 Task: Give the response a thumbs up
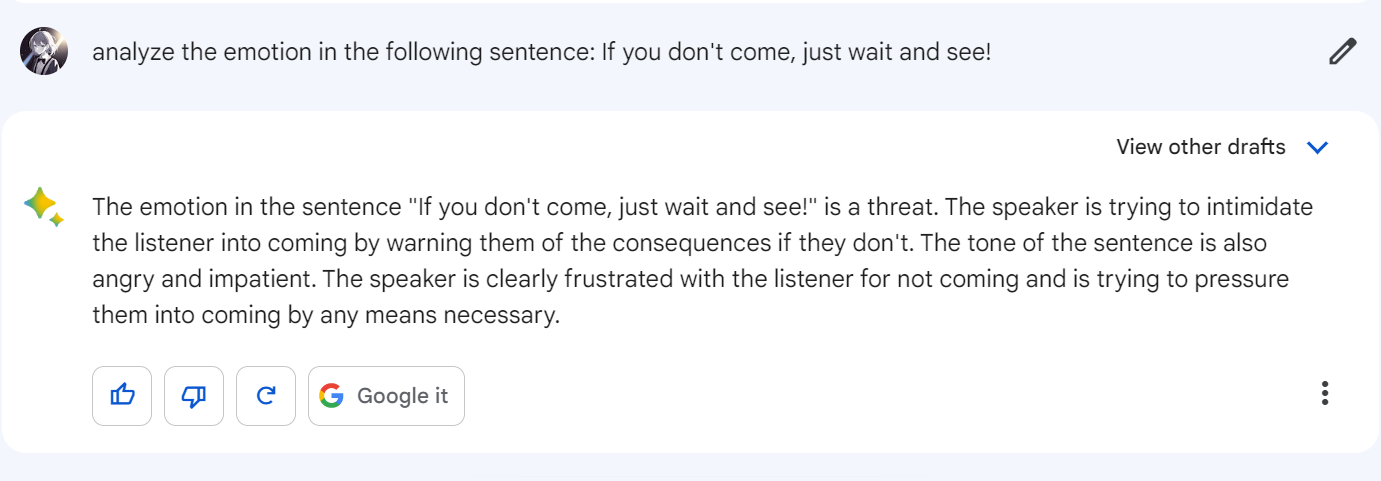tap(122, 396)
